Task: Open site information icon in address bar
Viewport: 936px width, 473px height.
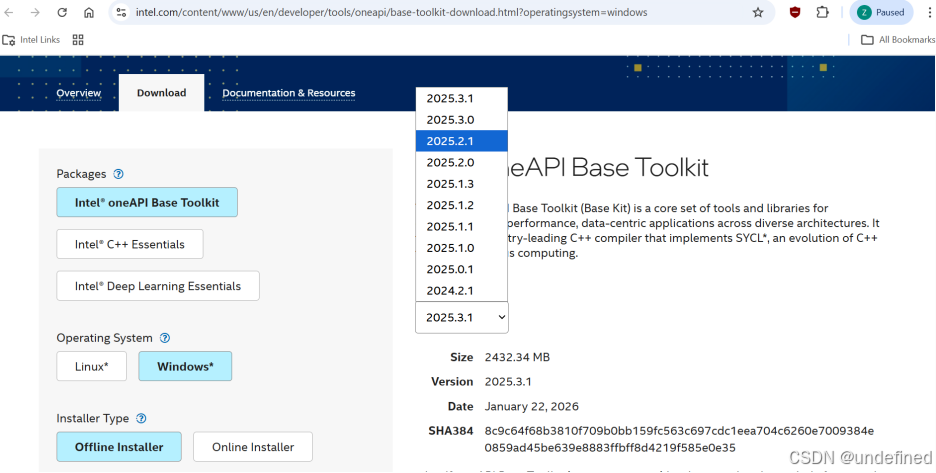Action: pyautogui.click(x=121, y=13)
